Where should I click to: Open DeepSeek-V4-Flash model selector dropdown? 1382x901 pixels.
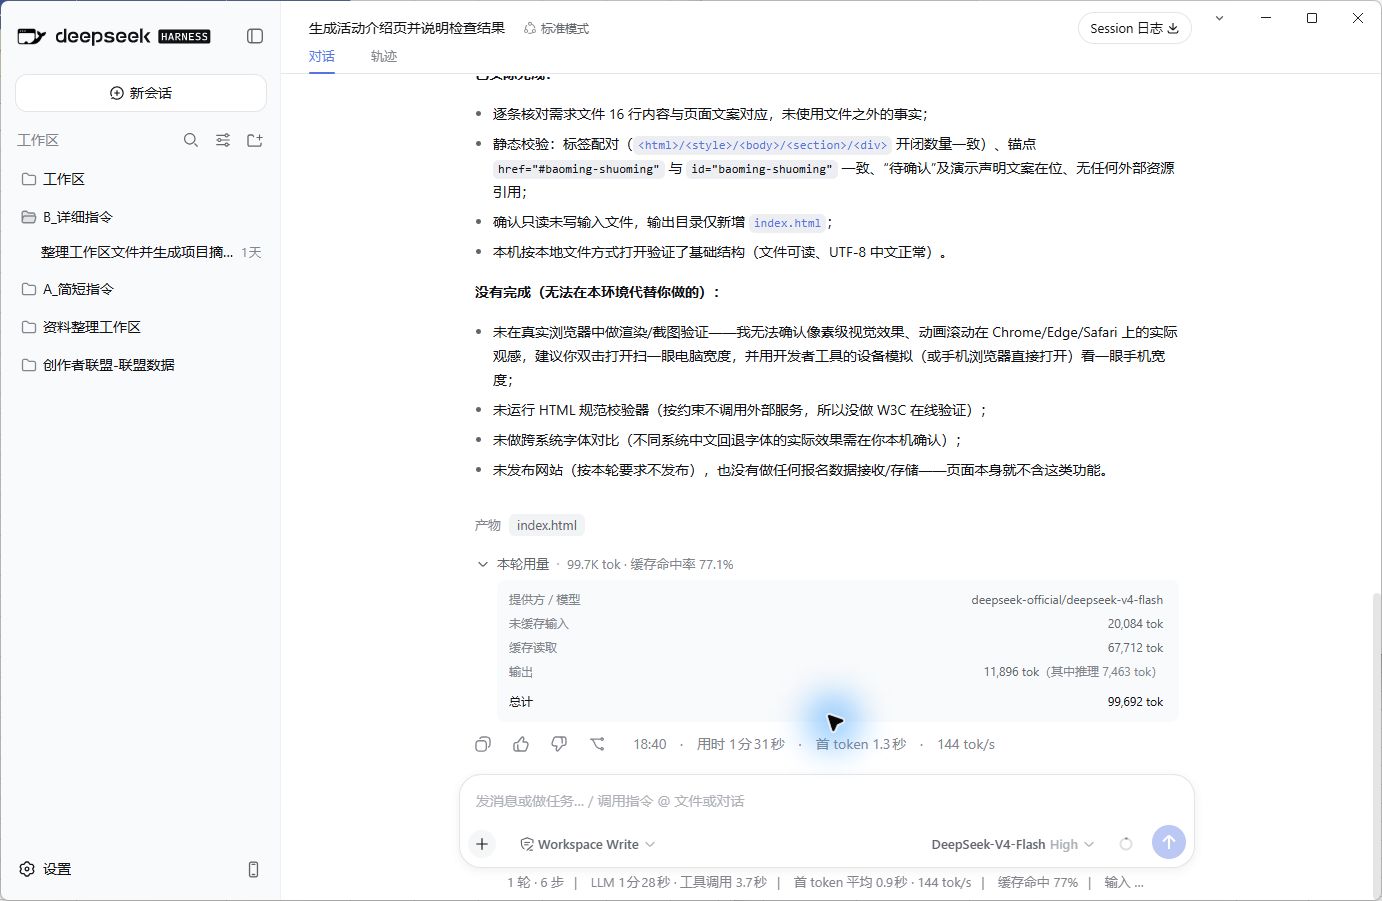[x=1013, y=844]
